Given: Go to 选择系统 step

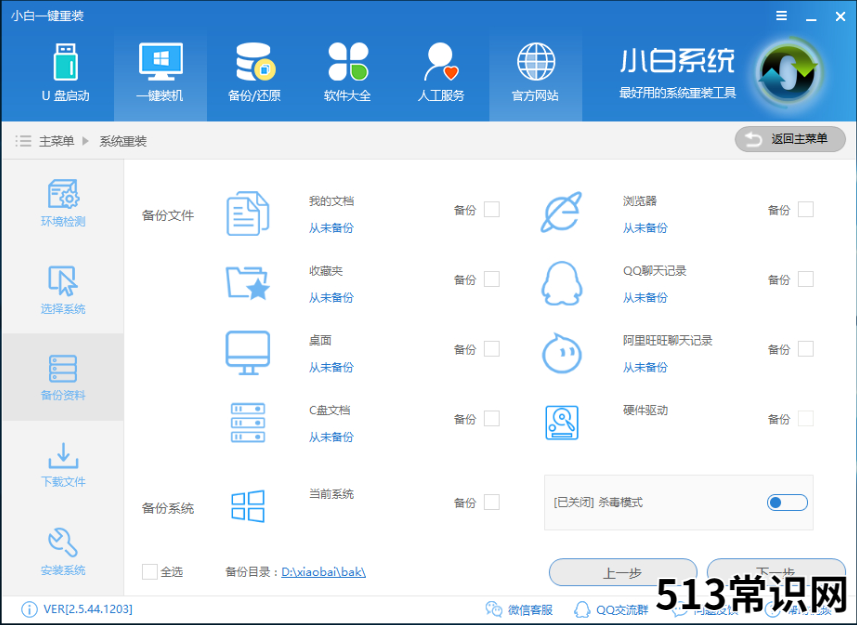Looking at the screenshot, I should 63,290.
